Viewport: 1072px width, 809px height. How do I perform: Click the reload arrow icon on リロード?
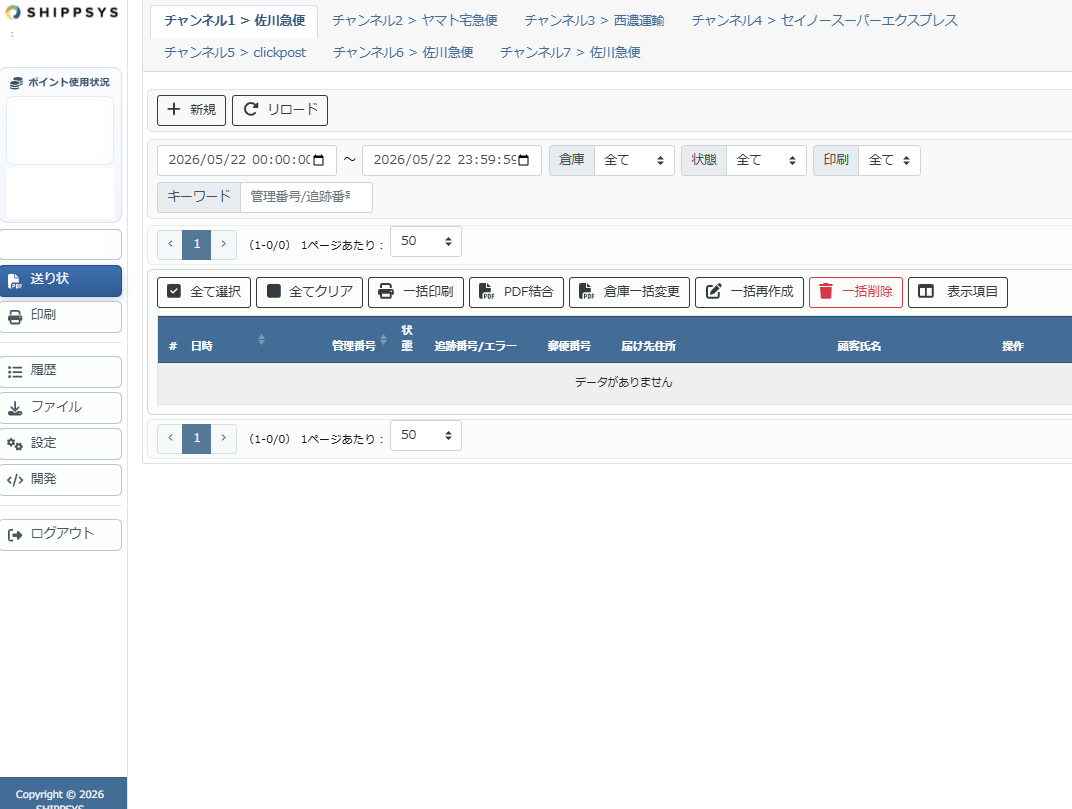(251, 109)
